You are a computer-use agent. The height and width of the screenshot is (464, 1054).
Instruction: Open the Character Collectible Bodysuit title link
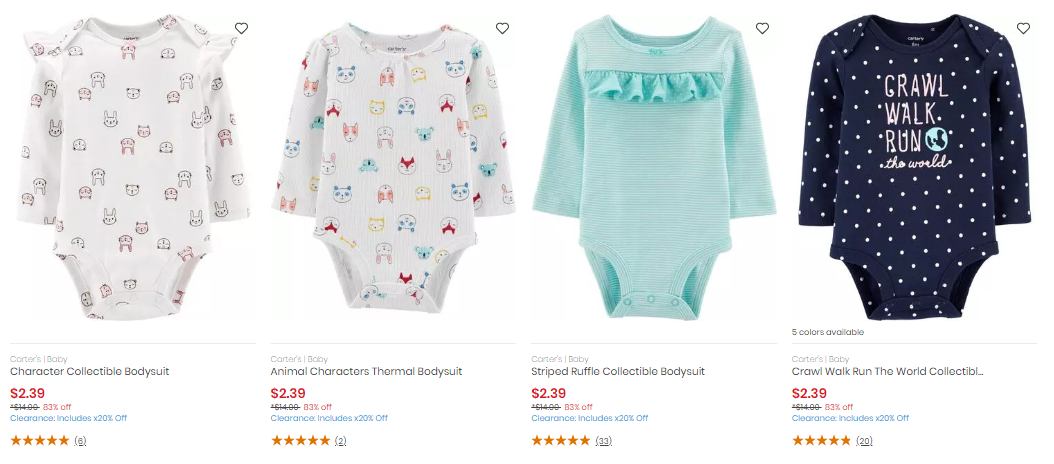click(x=89, y=371)
